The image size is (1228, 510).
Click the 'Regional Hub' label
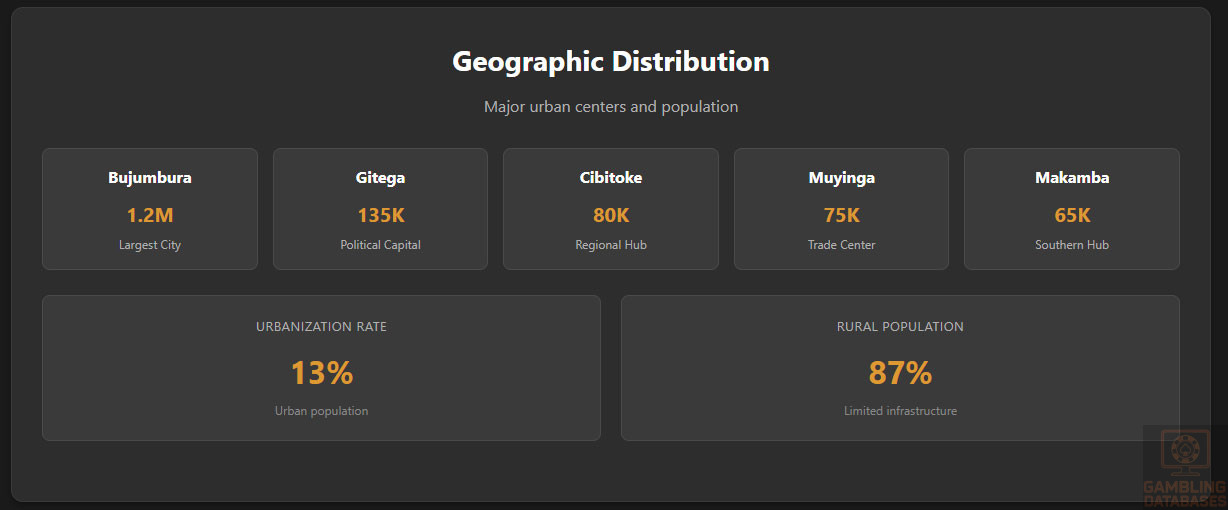coord(611,245)
